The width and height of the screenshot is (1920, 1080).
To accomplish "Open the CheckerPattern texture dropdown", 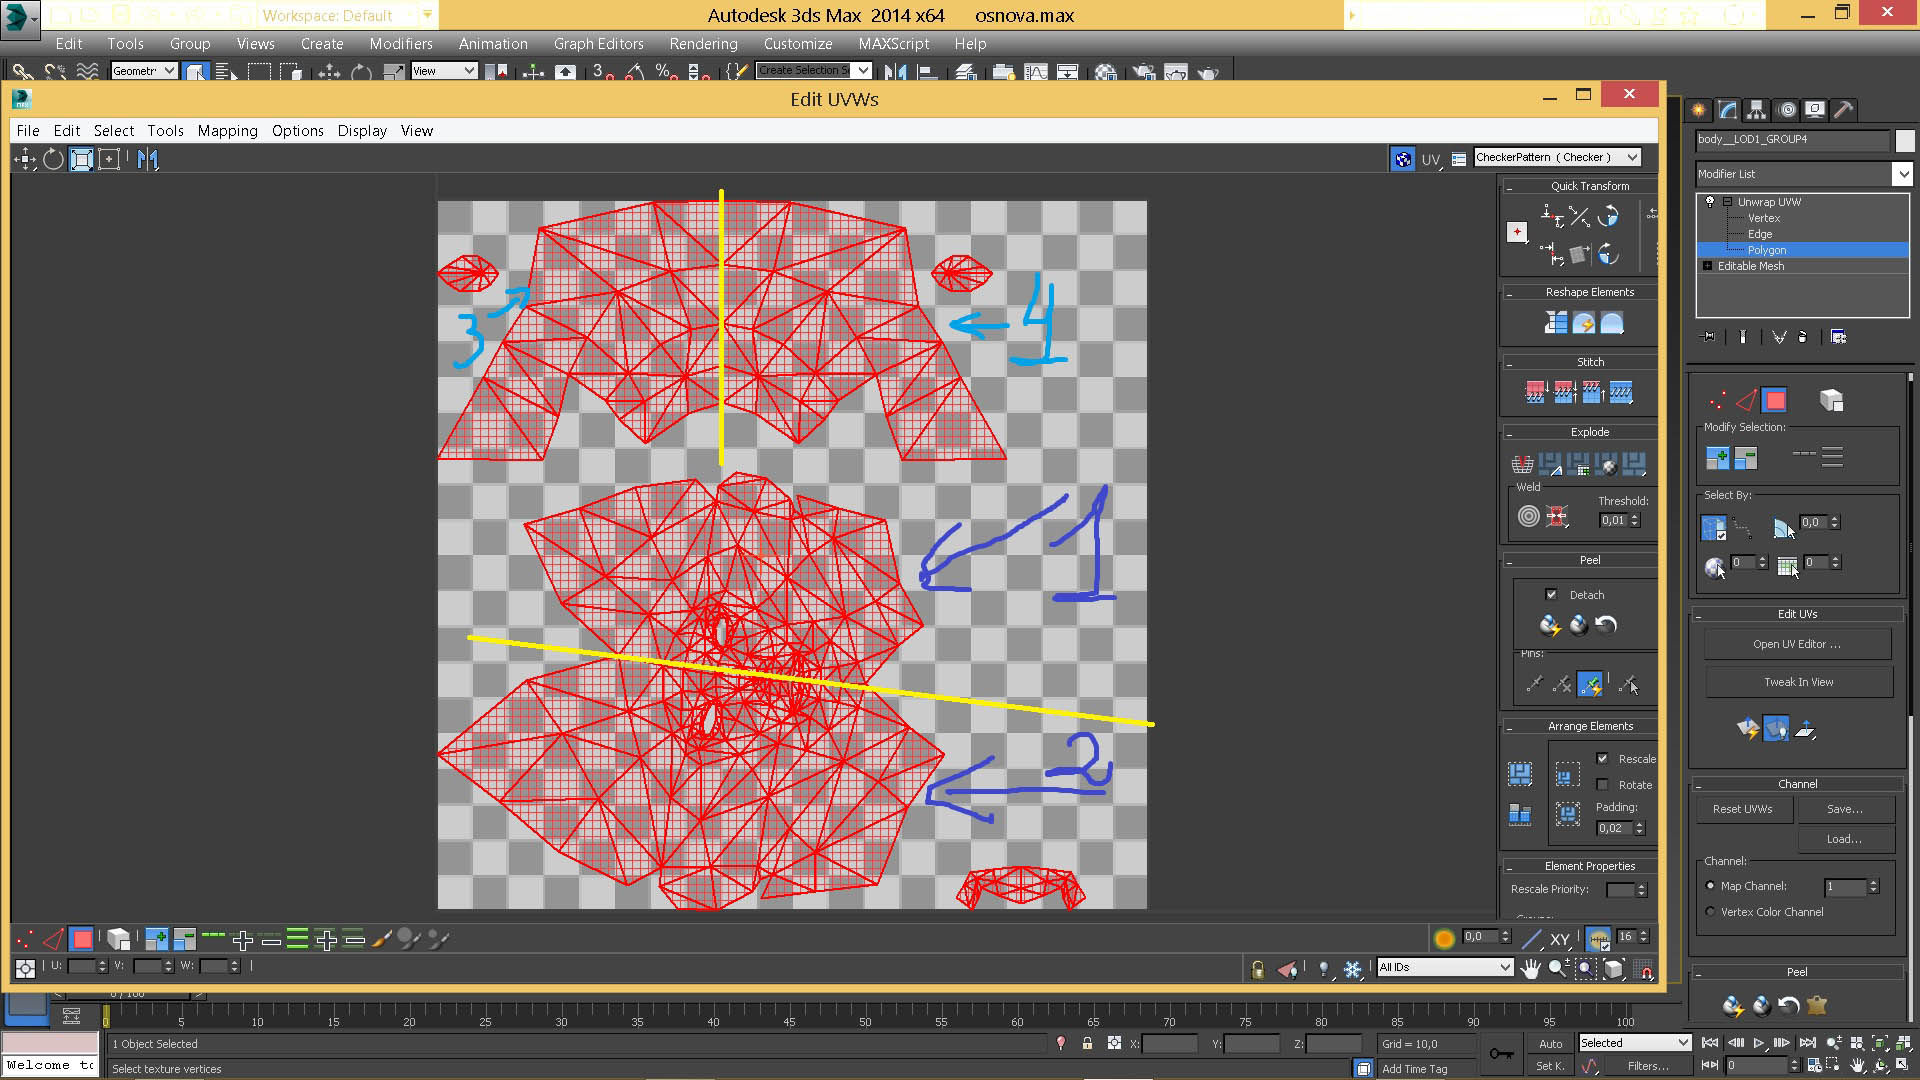I will [x=1632, y=157].
